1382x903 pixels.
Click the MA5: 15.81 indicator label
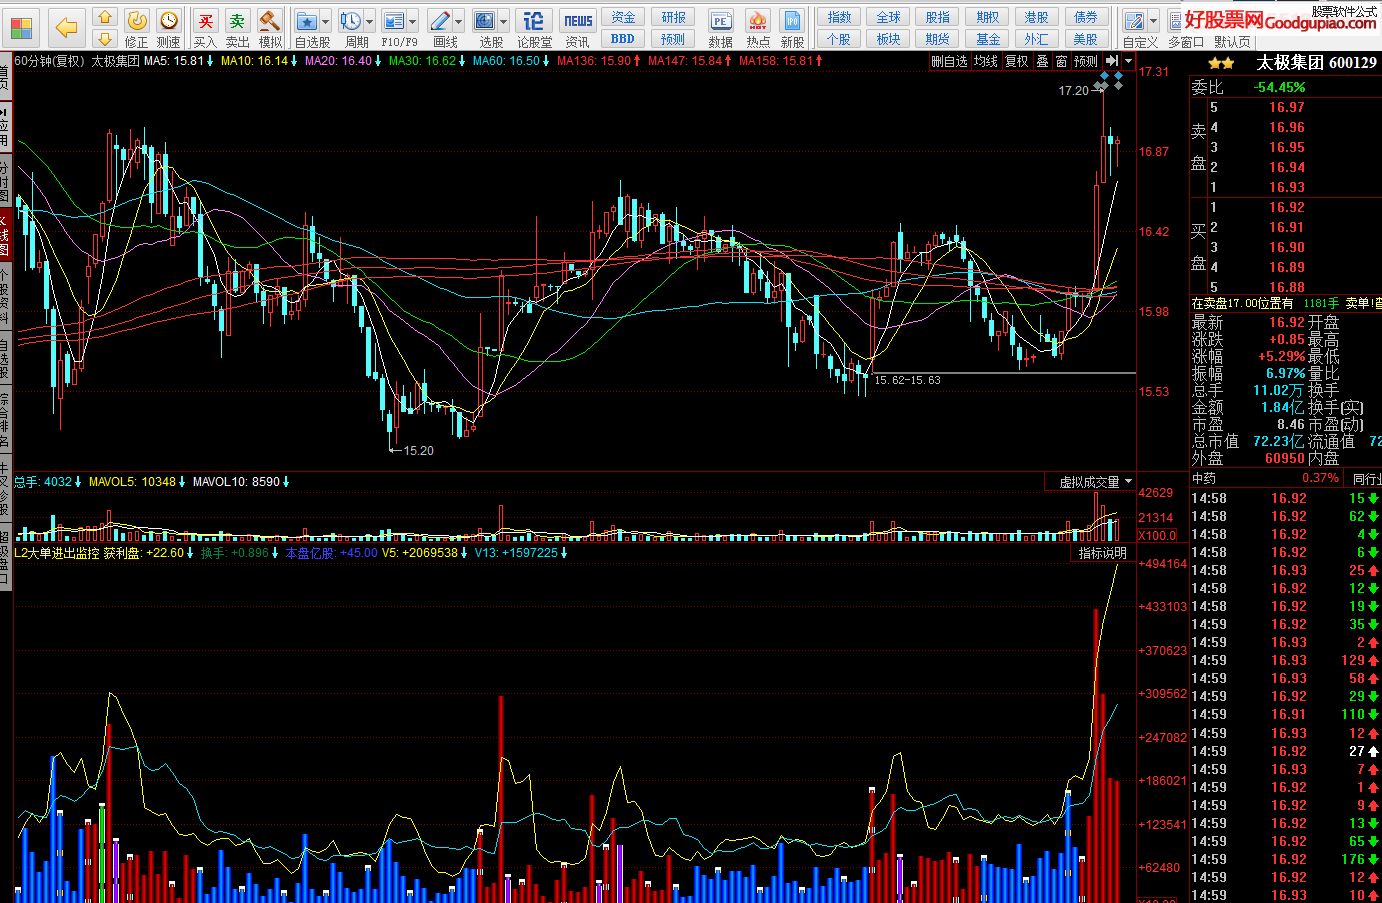tap(174, 61)
